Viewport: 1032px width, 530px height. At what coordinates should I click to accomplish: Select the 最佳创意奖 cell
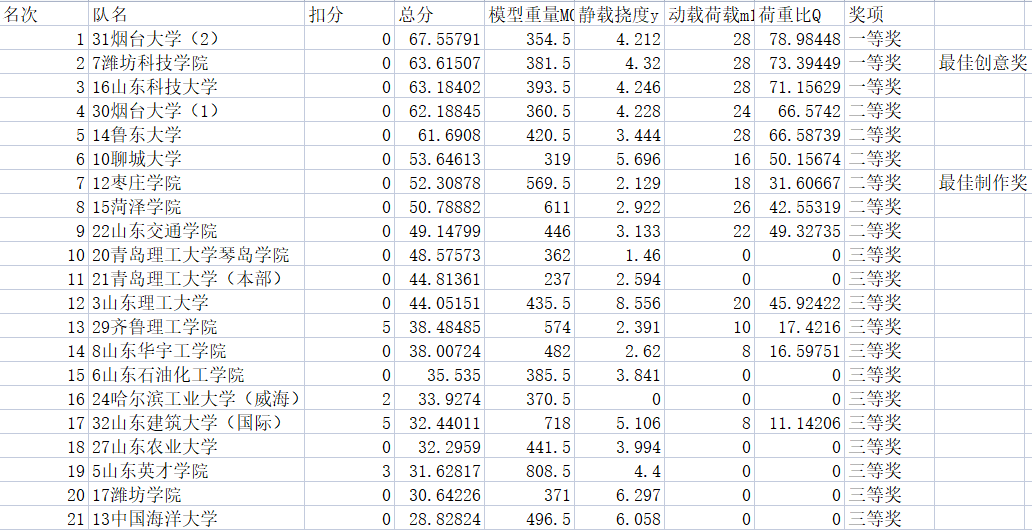982,63
